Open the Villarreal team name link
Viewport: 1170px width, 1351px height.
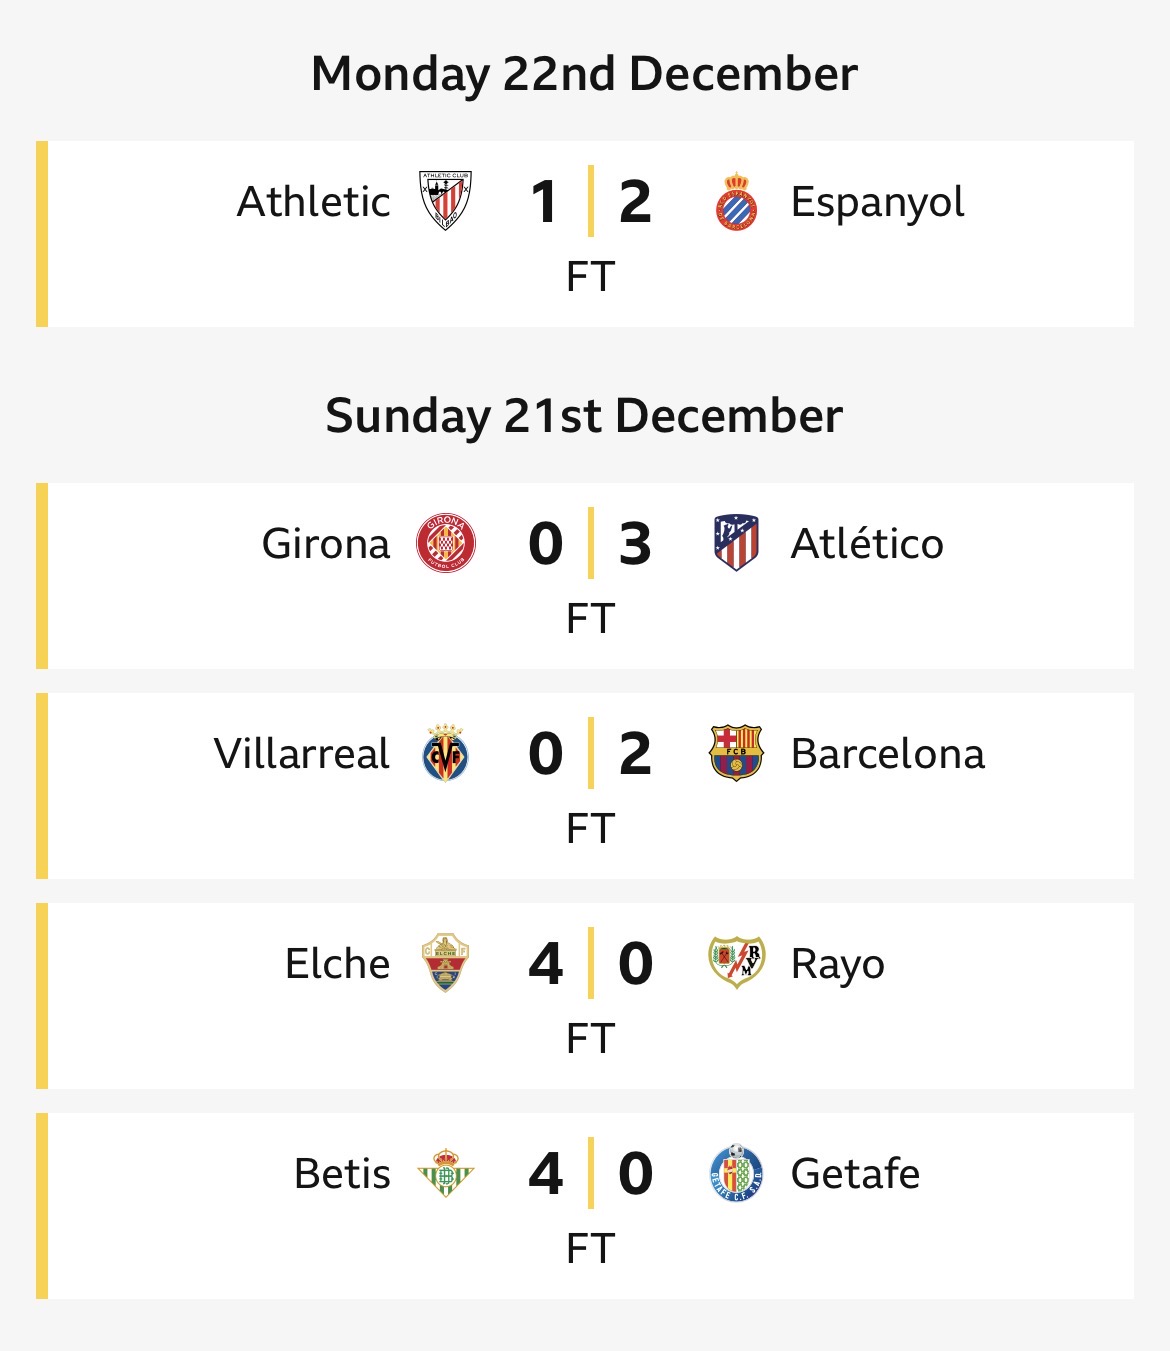click(301, 753)
